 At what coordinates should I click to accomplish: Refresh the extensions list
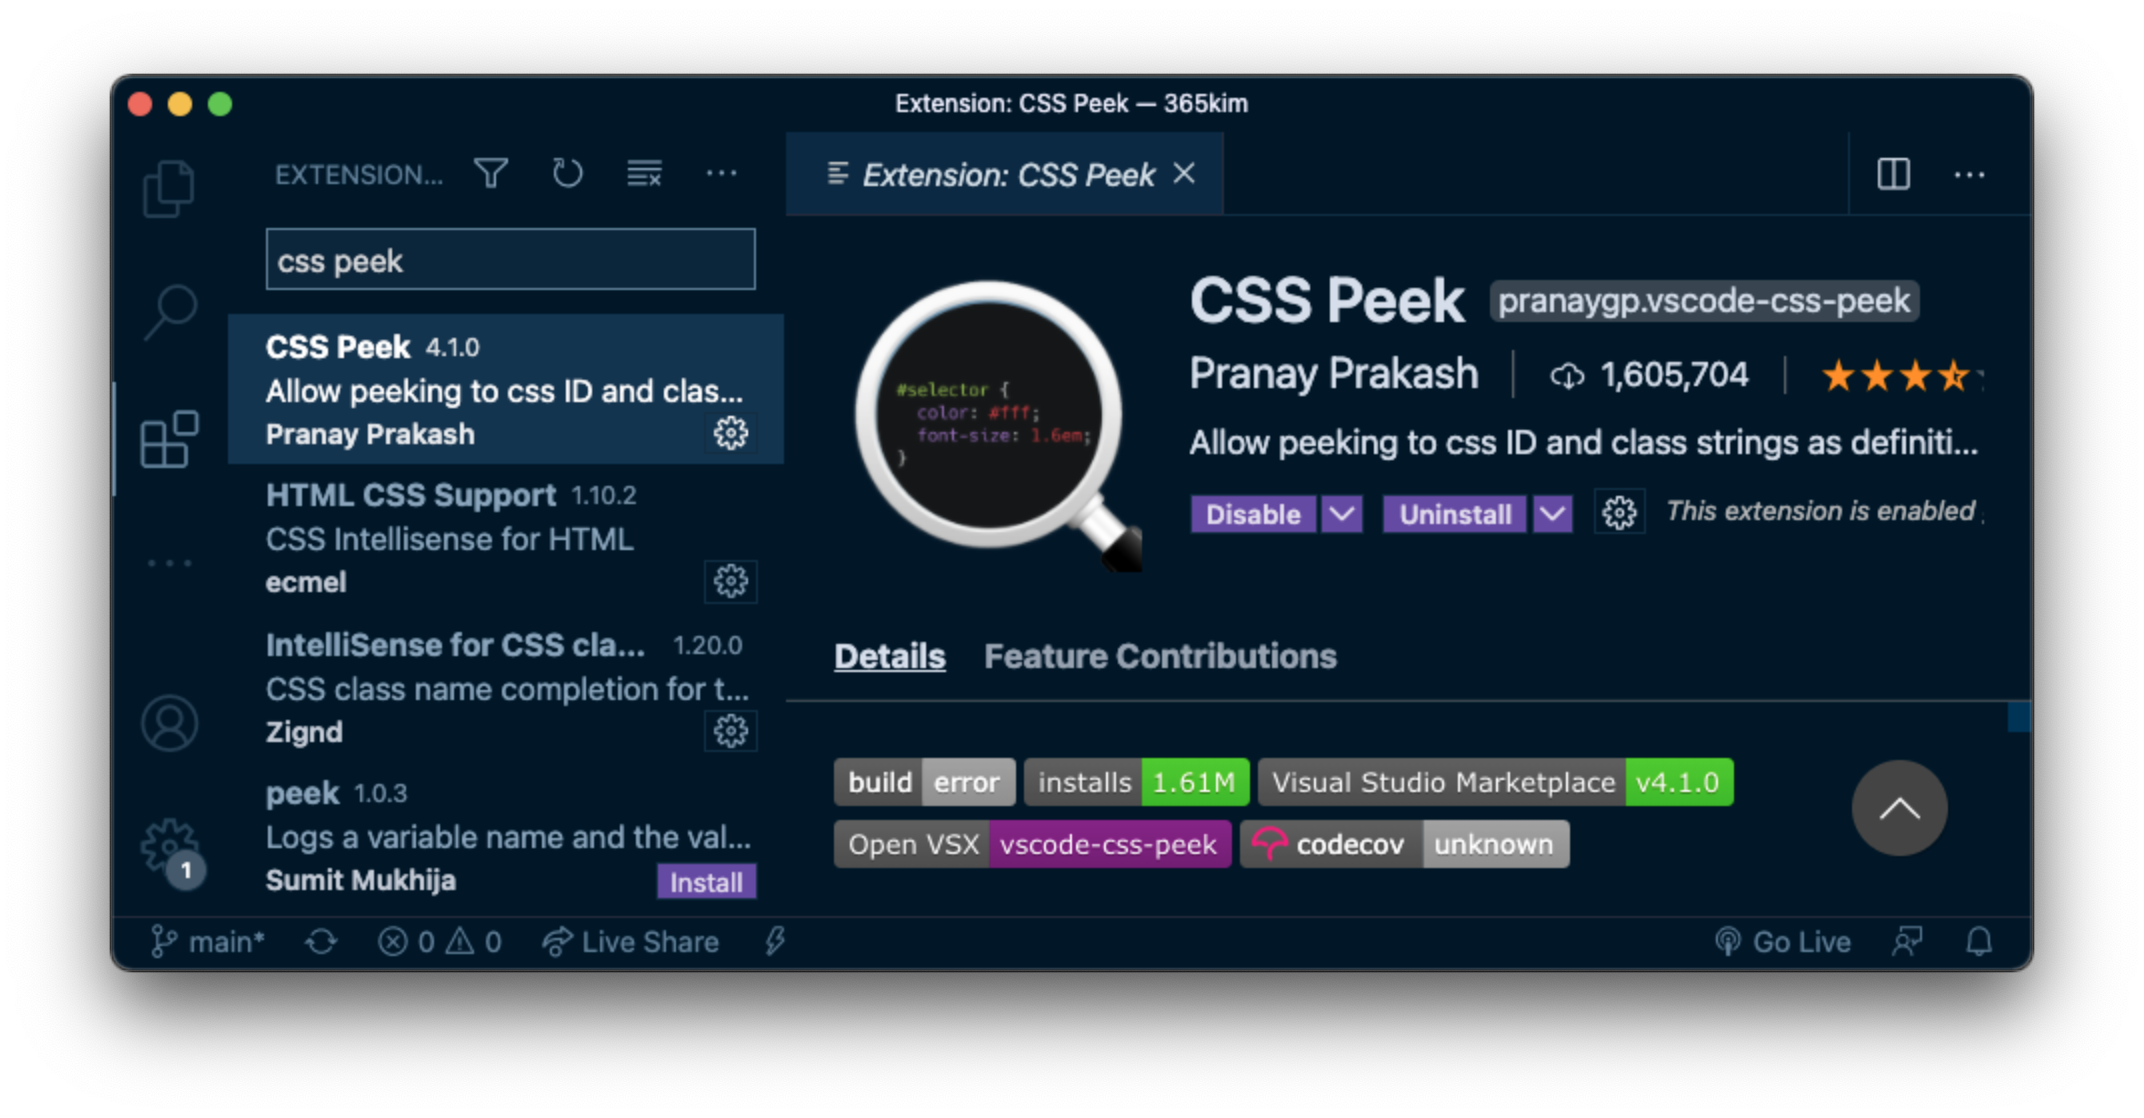pos(567,174)
